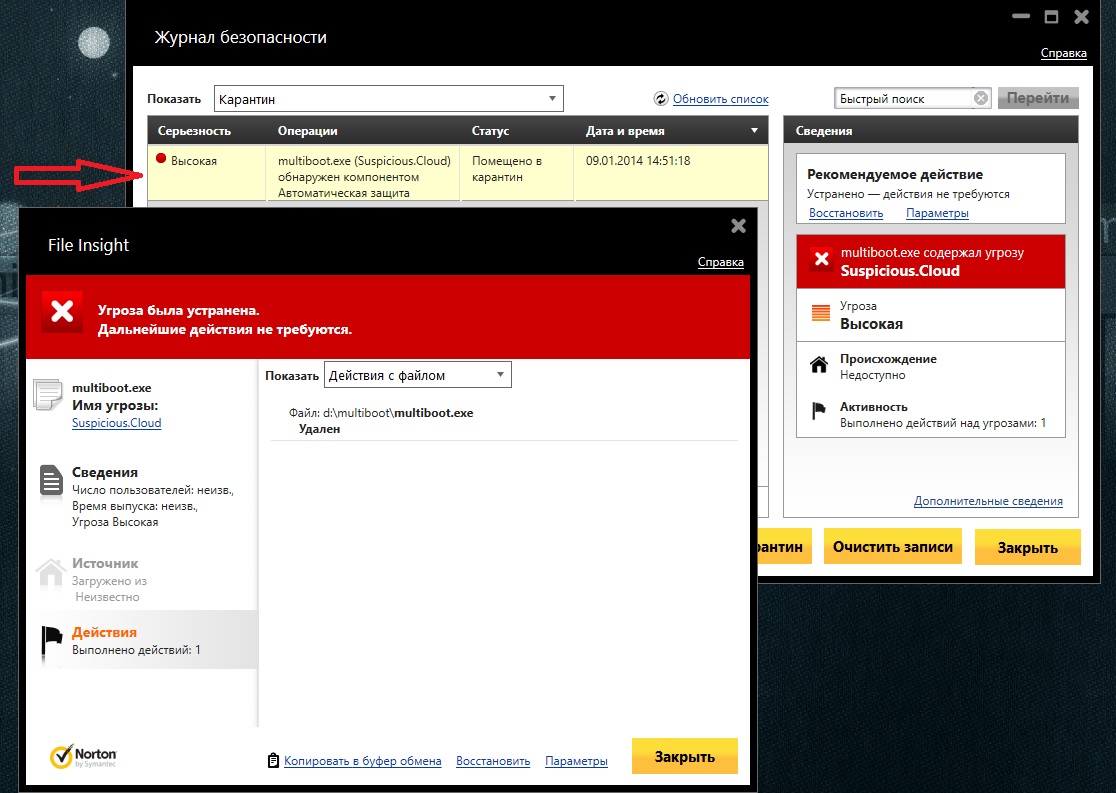Sort by Дата и время column arrow
This screenshot has height=793, width=1116.
tap(754, 131)
